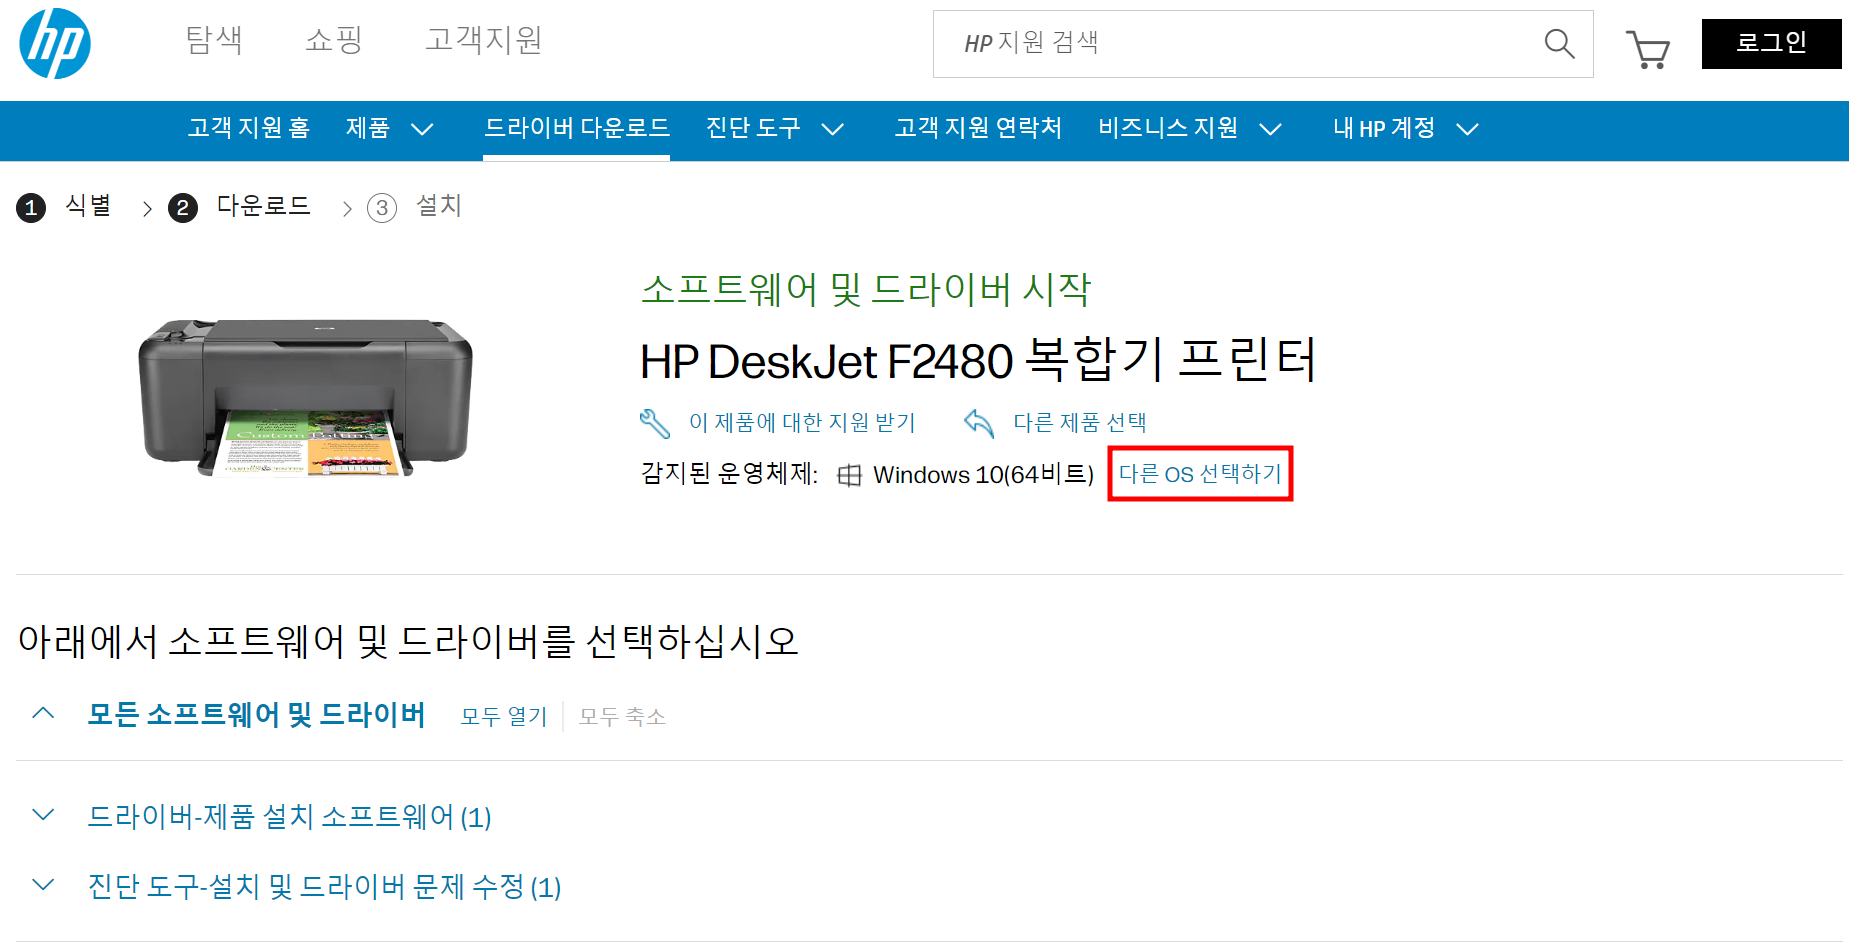
Task: Click the Windows logo next to detected OS
Action: click(x=849, y=476)
